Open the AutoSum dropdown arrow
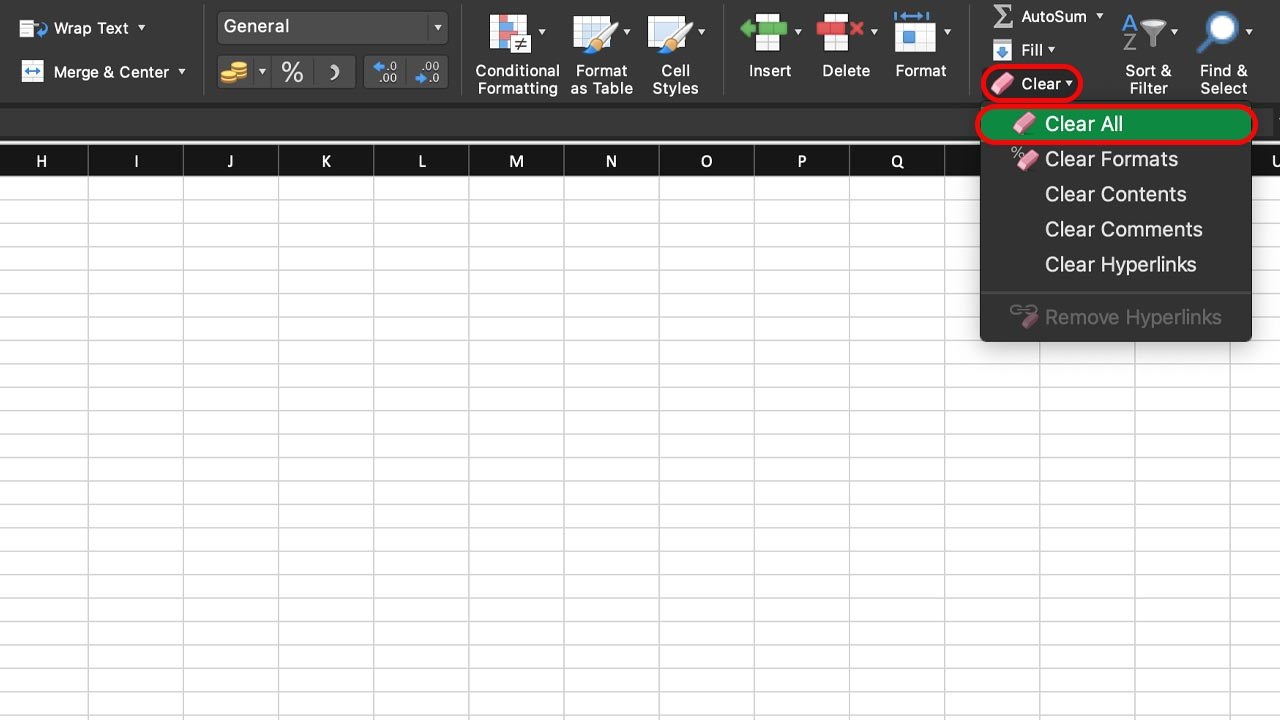Viewport: 1280px width, 720px height. [x=1099, y=16]
